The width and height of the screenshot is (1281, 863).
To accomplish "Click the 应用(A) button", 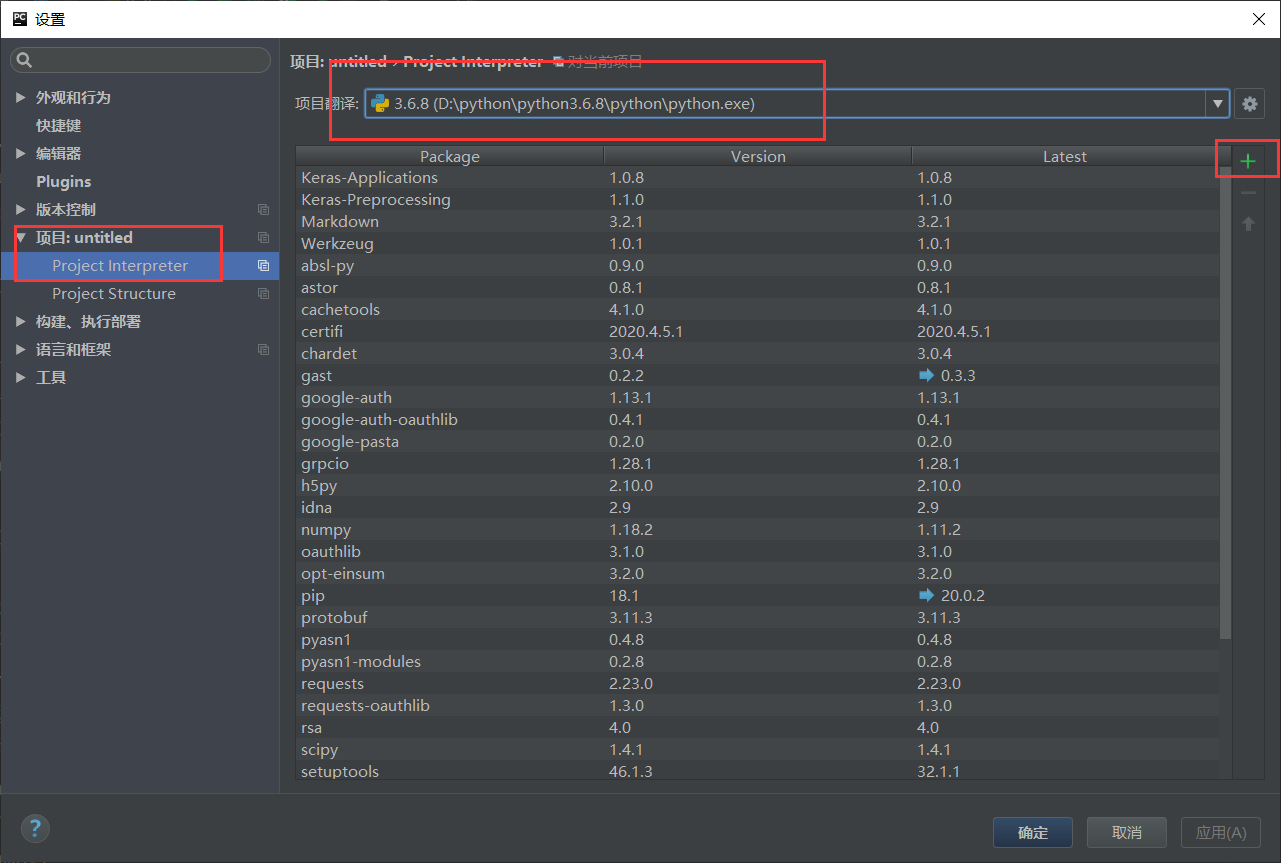I will tap(1221, 832).
